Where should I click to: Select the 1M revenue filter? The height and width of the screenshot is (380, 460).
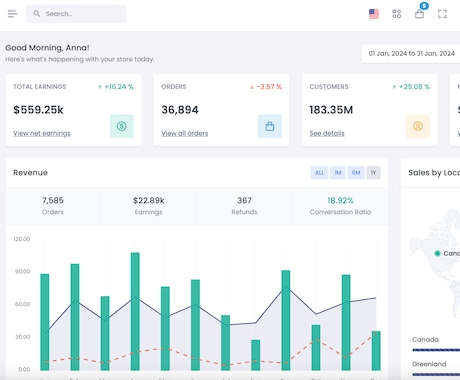pos(338,173)
